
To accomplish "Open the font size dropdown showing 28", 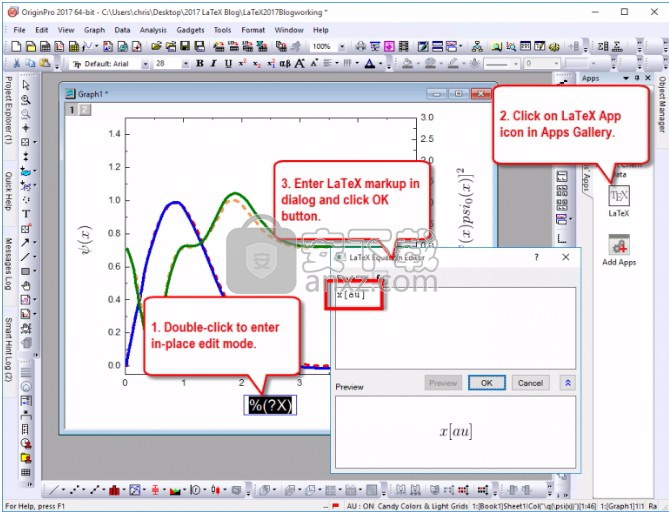I will 185,64.
